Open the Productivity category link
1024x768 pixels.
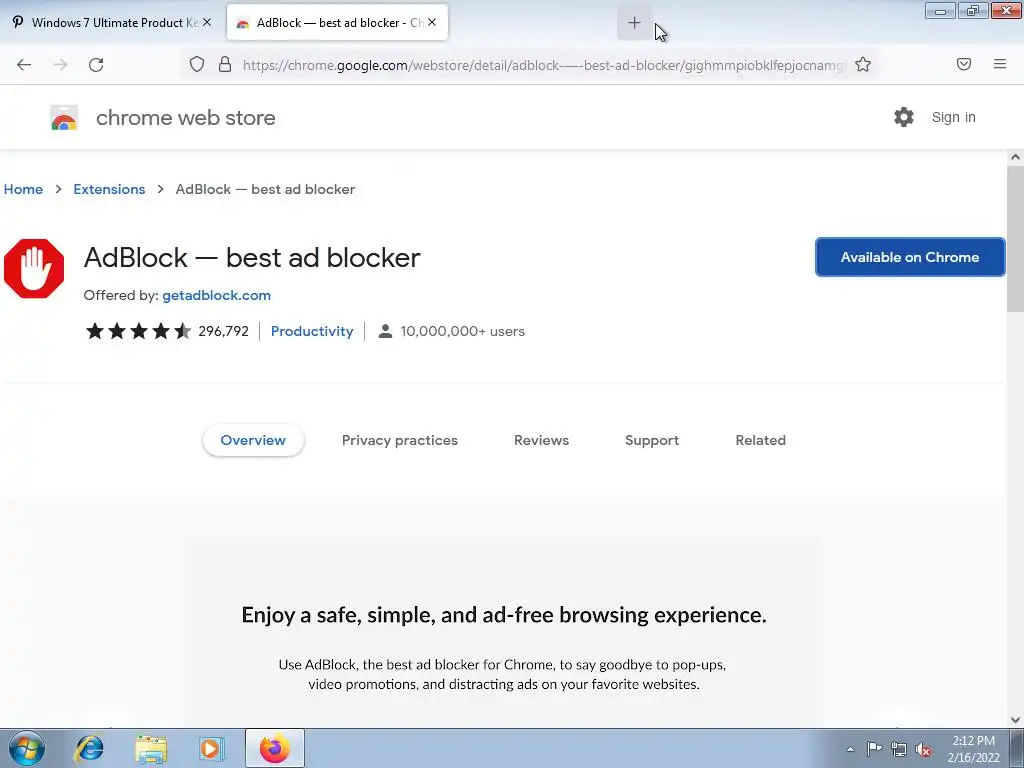coord(312,331)
